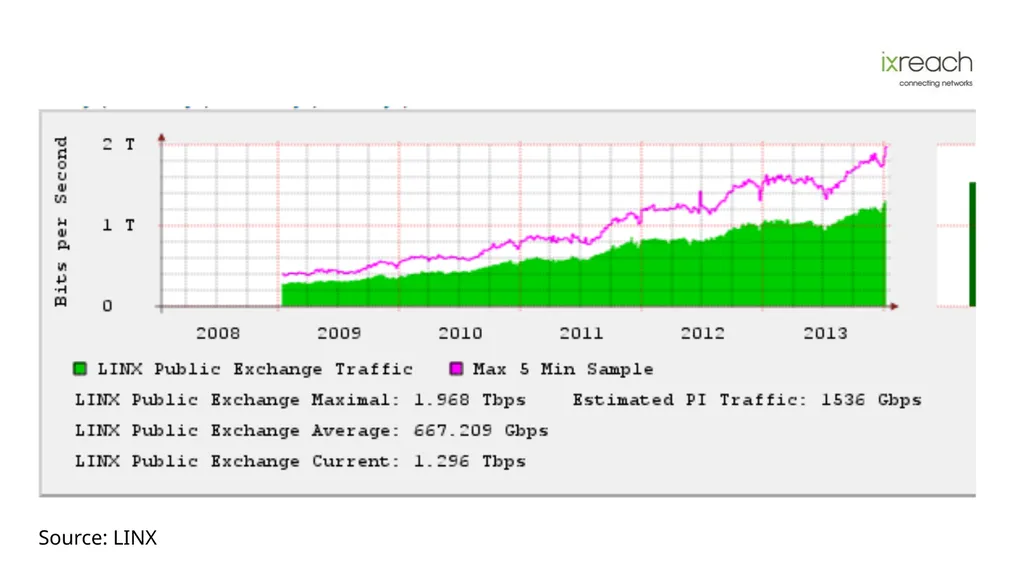Click the 'Bits per Second' axis title
Image resolution: width=1024 pixels, height=576 pixels.
61,221
